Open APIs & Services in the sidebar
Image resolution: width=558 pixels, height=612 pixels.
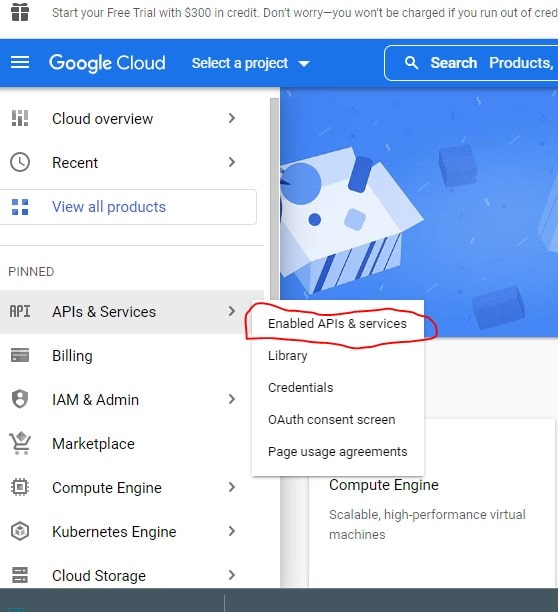[x=132, y=312]
